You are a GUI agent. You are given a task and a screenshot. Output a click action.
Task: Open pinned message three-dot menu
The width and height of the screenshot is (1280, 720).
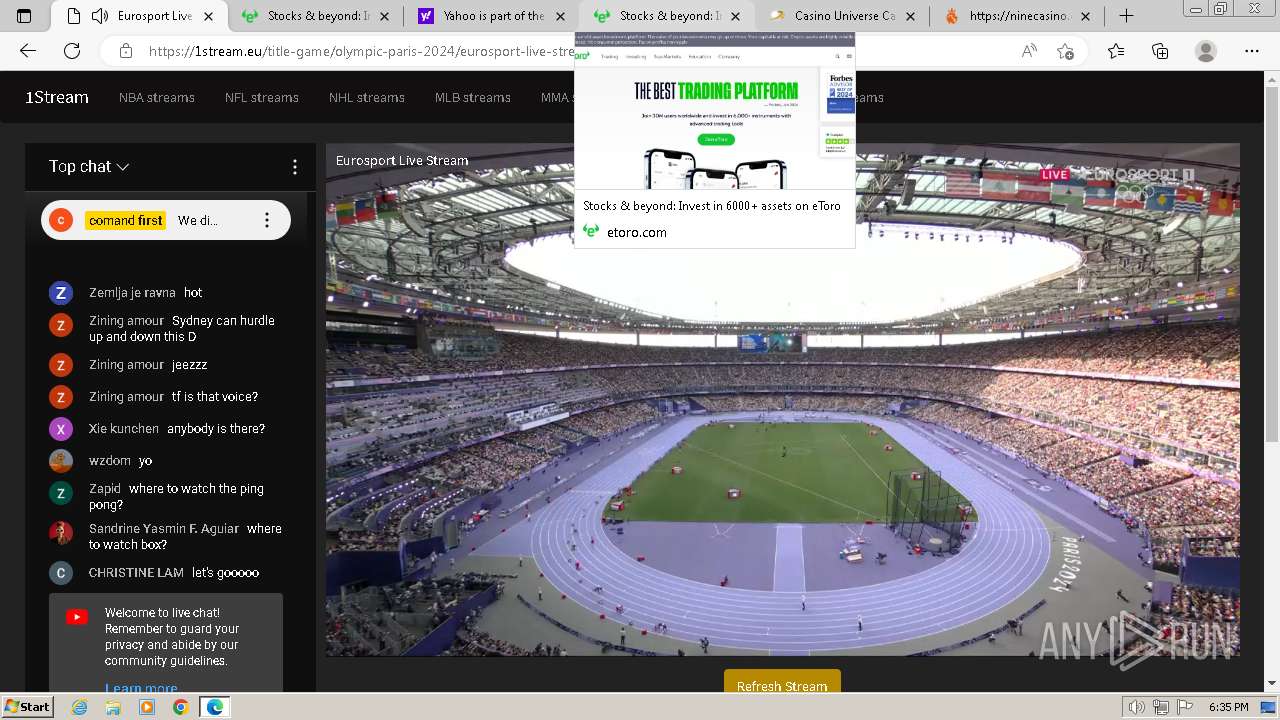click(266, 220)
